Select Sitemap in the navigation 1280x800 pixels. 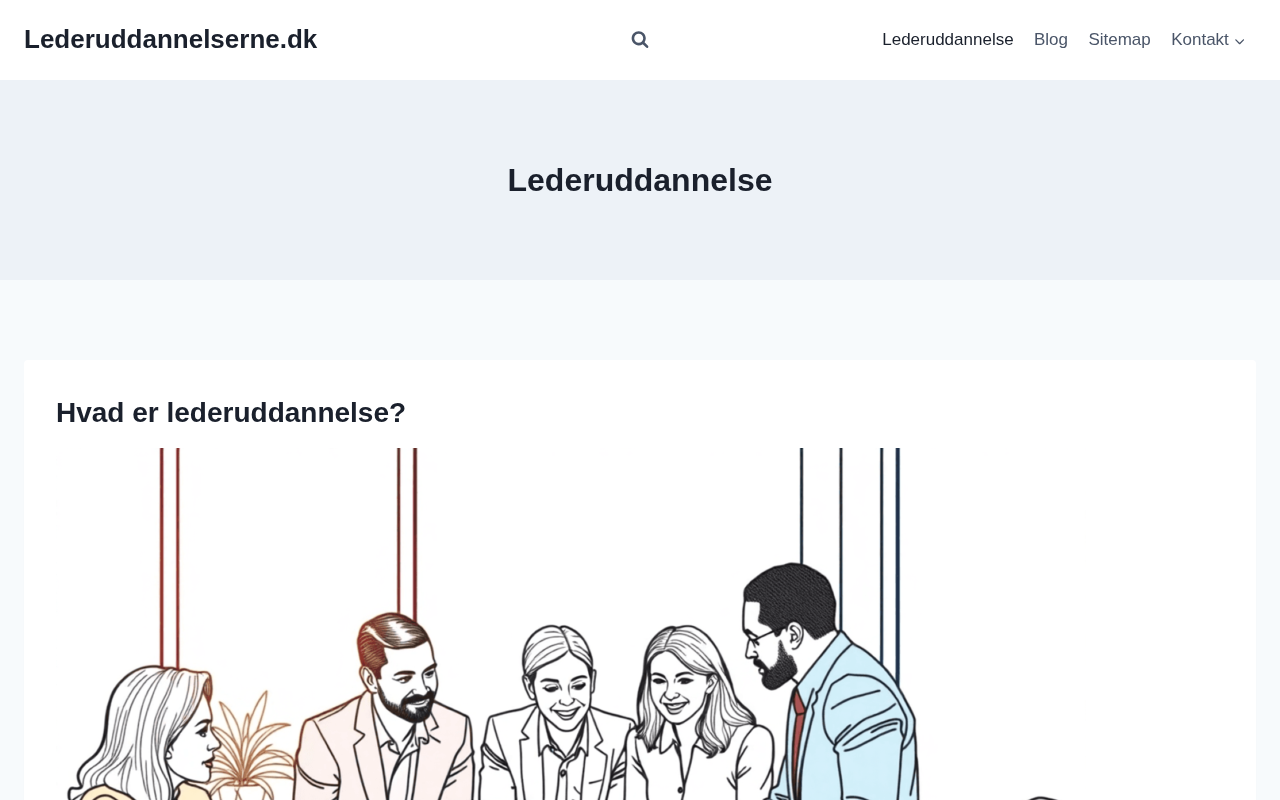(1119, 40)
